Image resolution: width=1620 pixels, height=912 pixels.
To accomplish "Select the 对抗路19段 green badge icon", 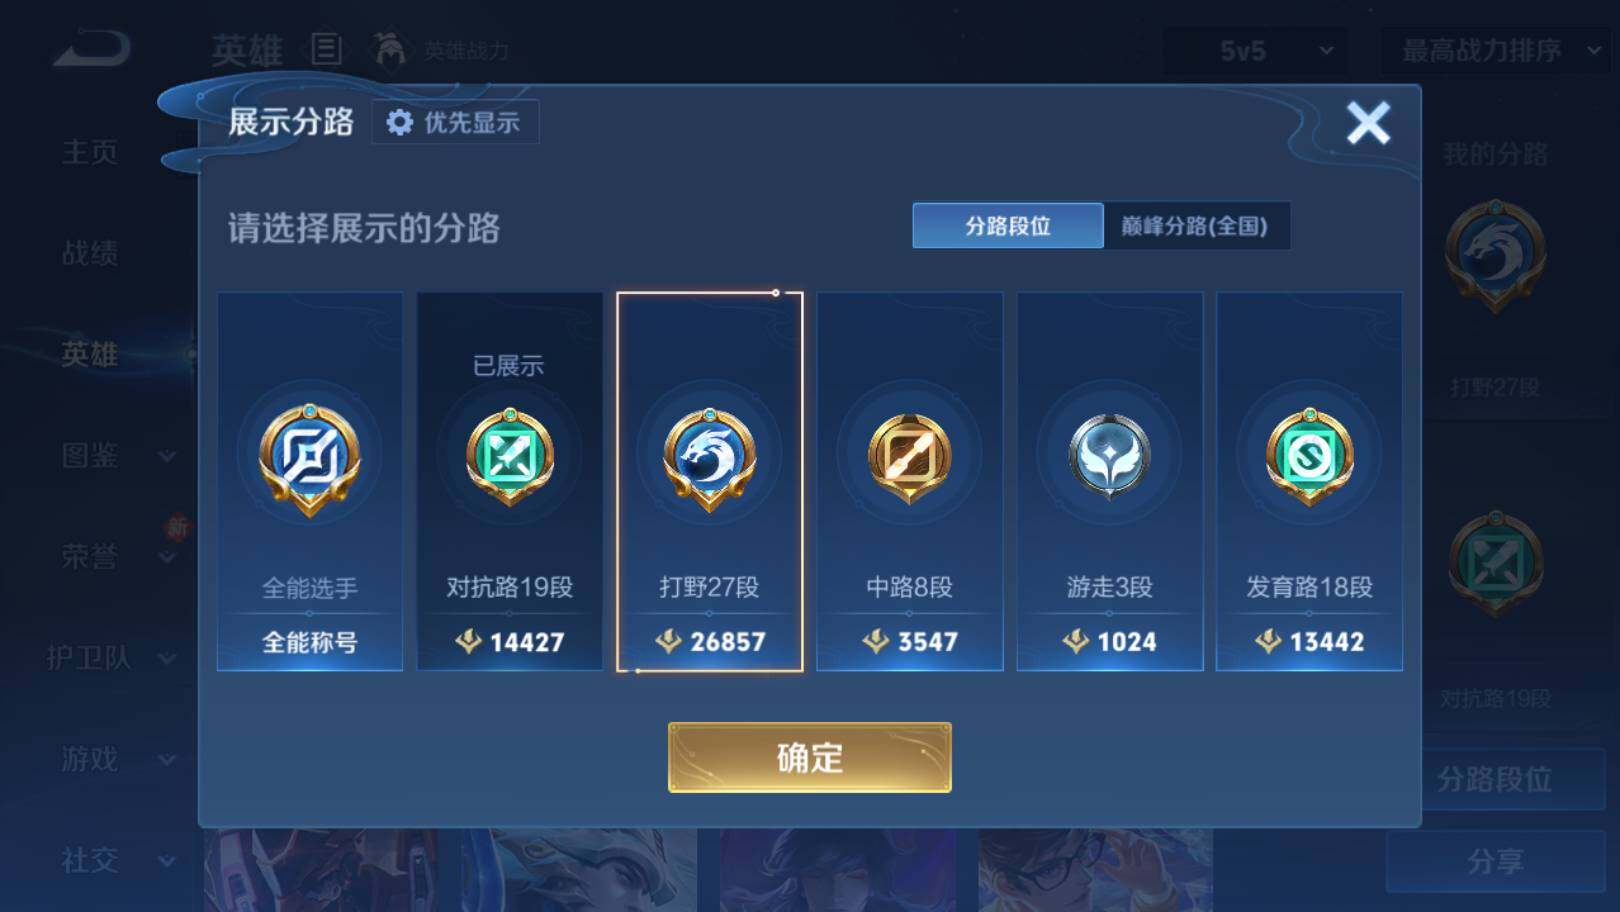I will pos(510,457).
